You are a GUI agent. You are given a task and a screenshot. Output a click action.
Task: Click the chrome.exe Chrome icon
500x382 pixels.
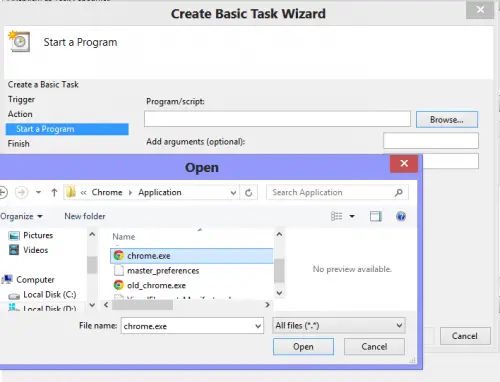point(118,256)
